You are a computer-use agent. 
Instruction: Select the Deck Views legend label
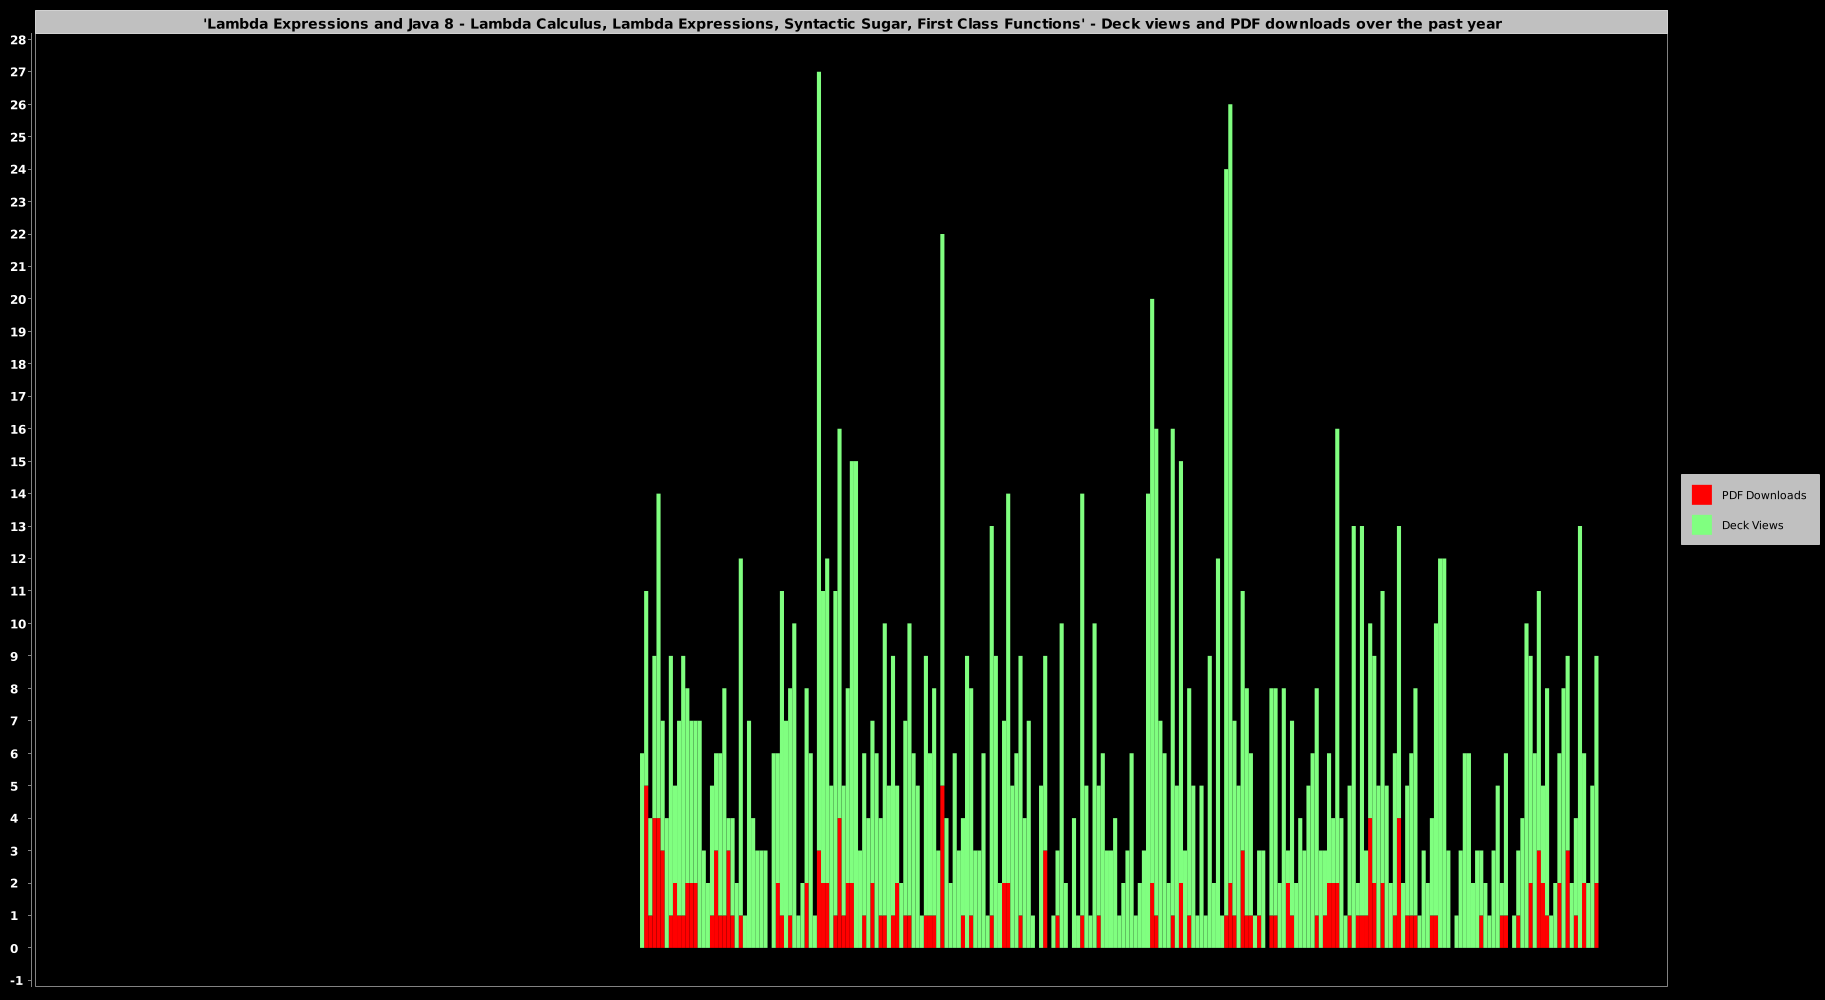(x=1752, y=525)
